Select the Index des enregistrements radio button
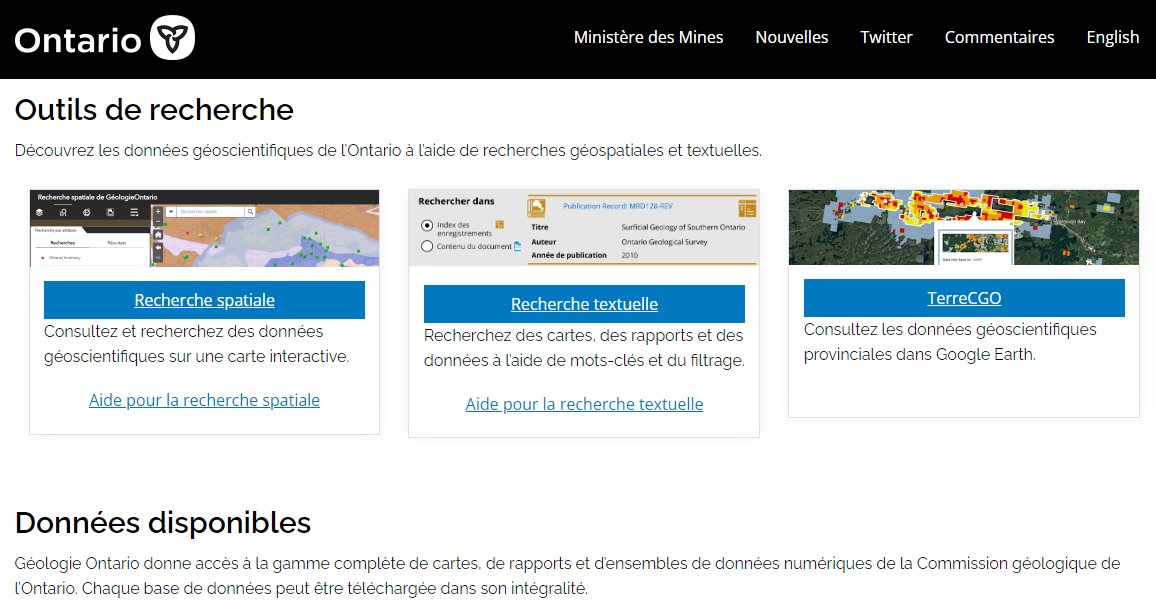Viewport: 1156px width, 615px height. click(427, 227)
